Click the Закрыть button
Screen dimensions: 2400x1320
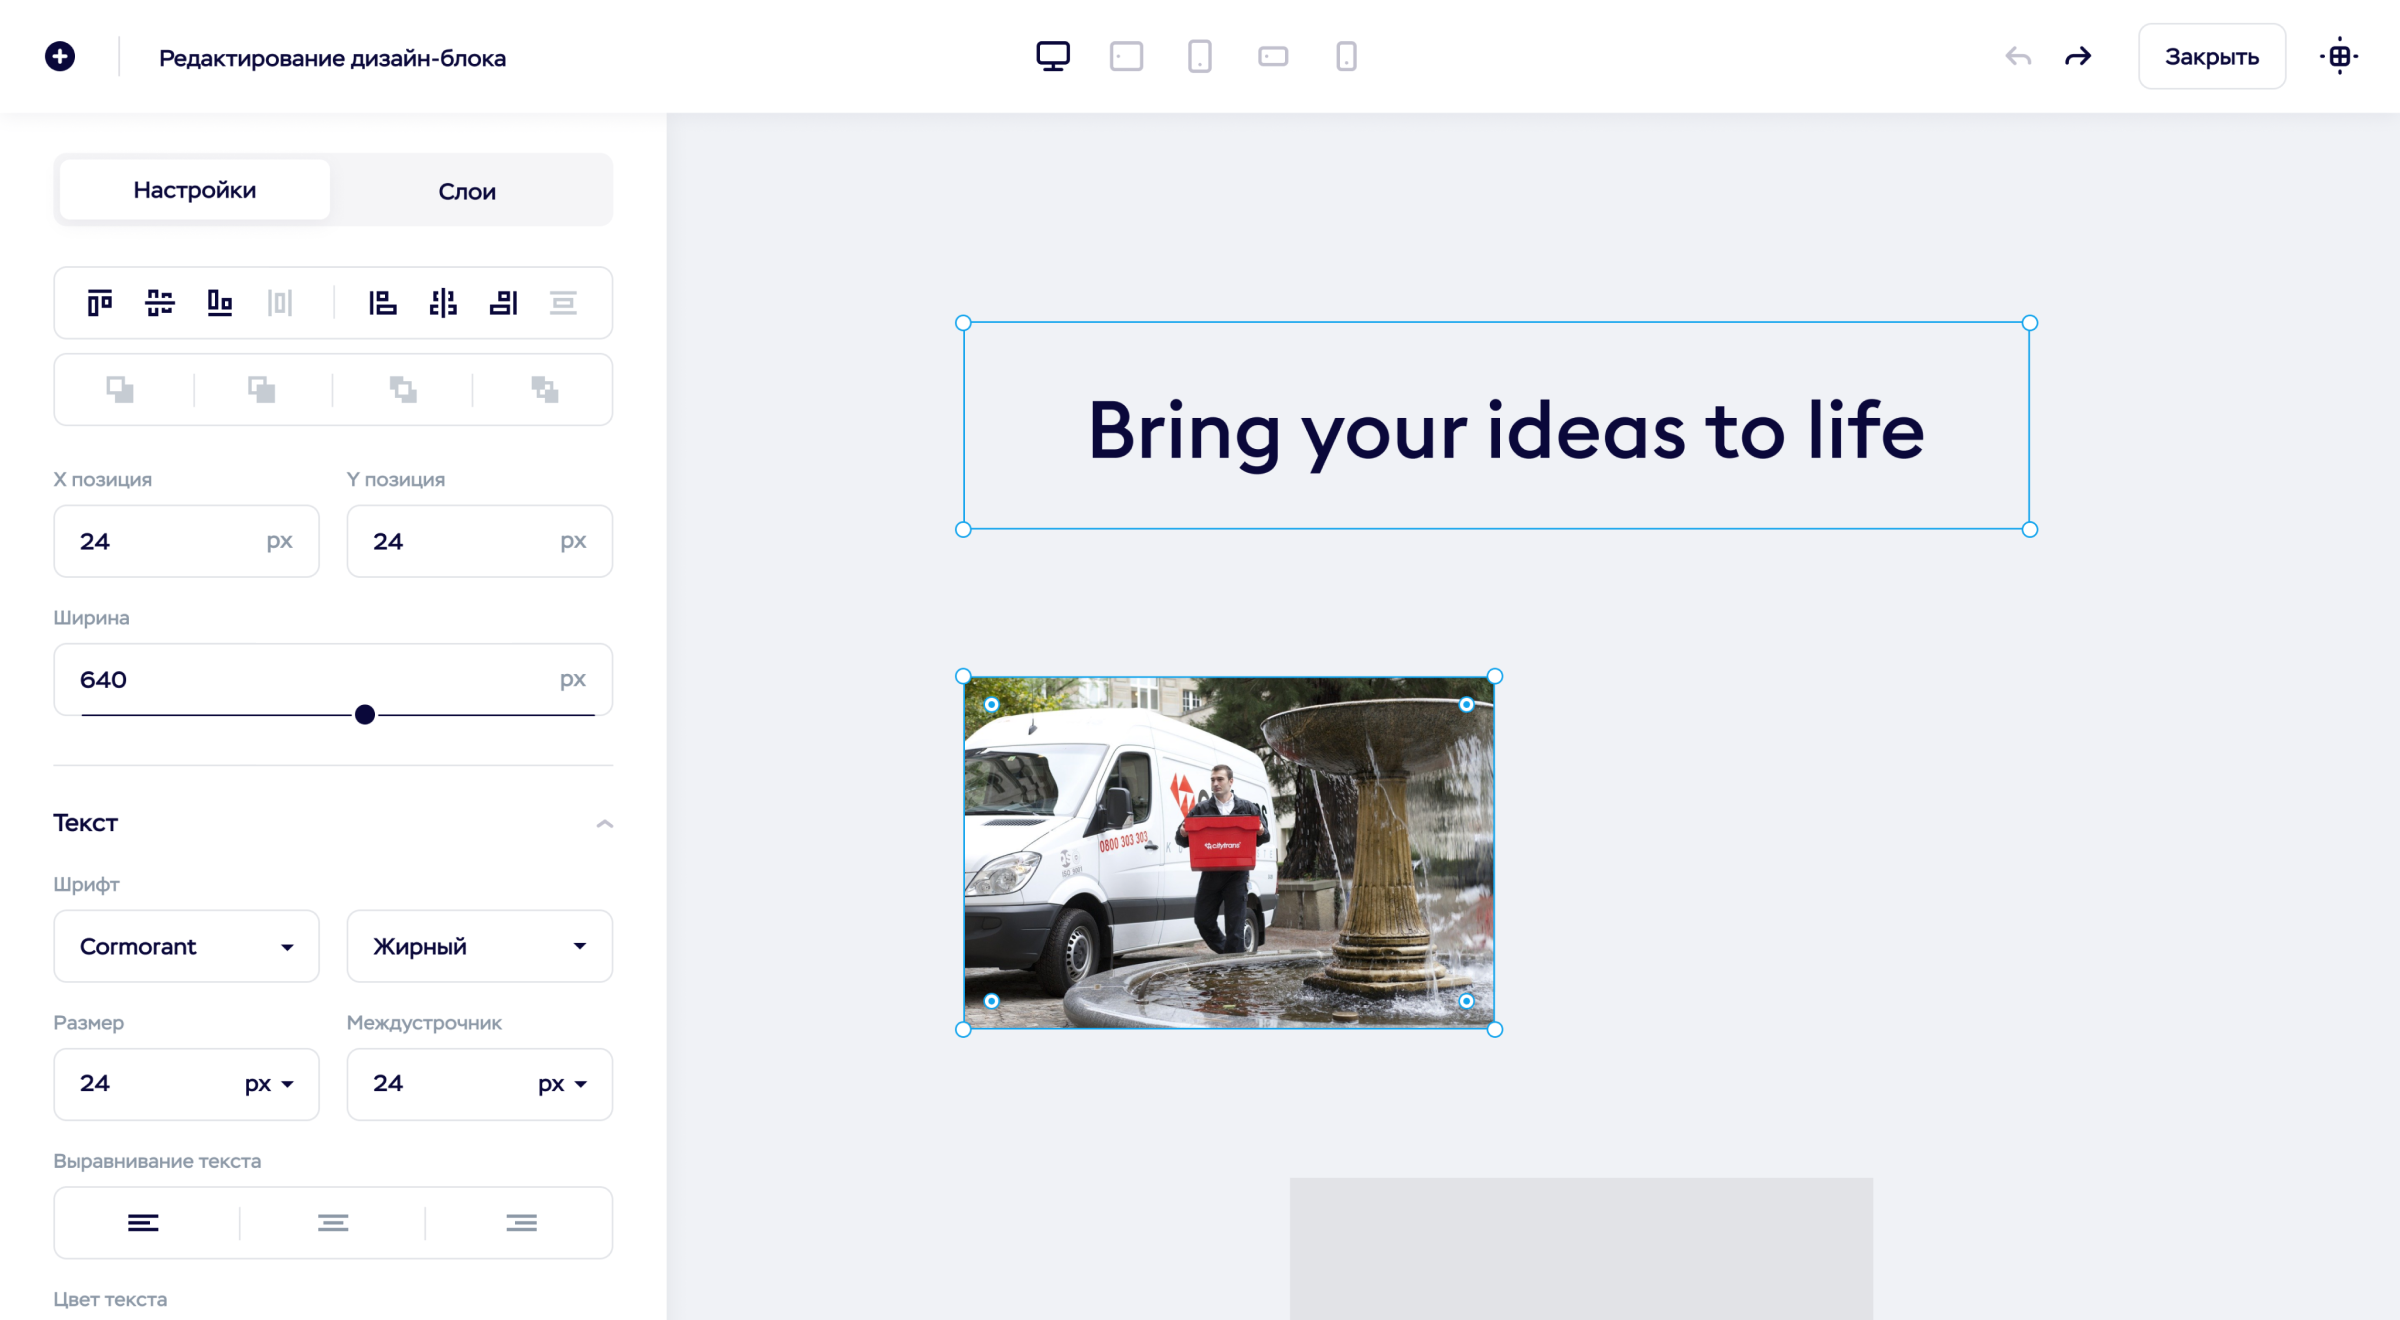tap(2211, 56)
